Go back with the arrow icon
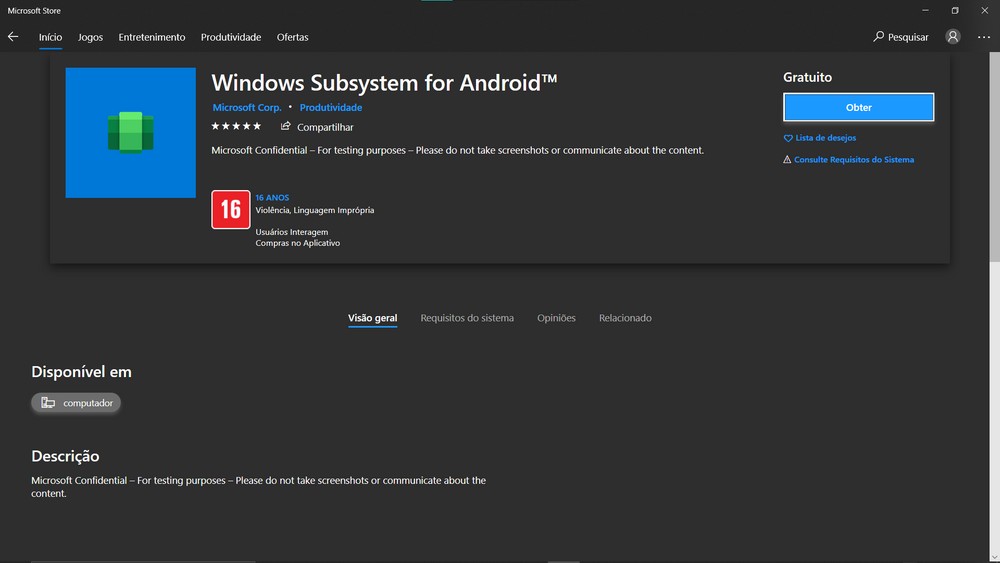Image resolution: width=1000 pixels, height=563 pixels. click(13, 36)
